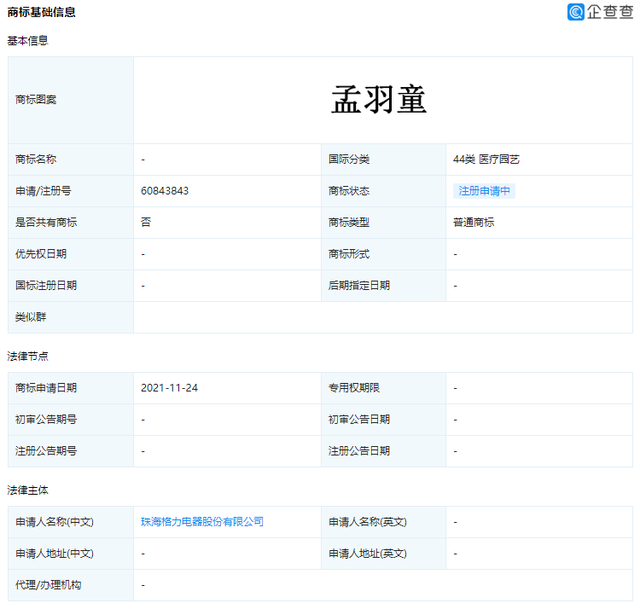This screenshot has width=640, height=609.
Task: Click the 类似群 row label
Action: tap(31, 317)
